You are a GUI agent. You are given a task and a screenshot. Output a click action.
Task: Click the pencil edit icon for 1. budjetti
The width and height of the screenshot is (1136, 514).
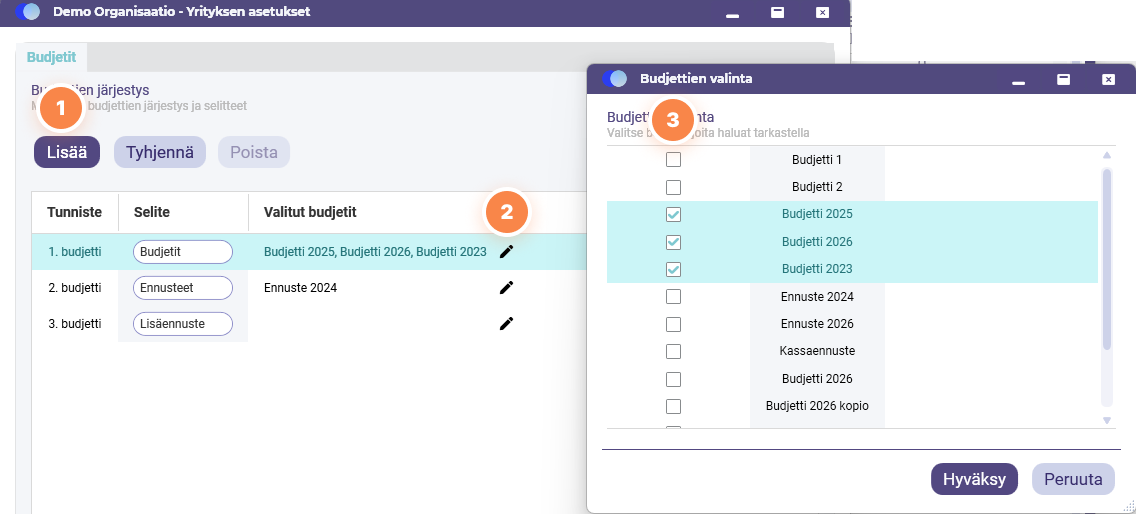506,252
